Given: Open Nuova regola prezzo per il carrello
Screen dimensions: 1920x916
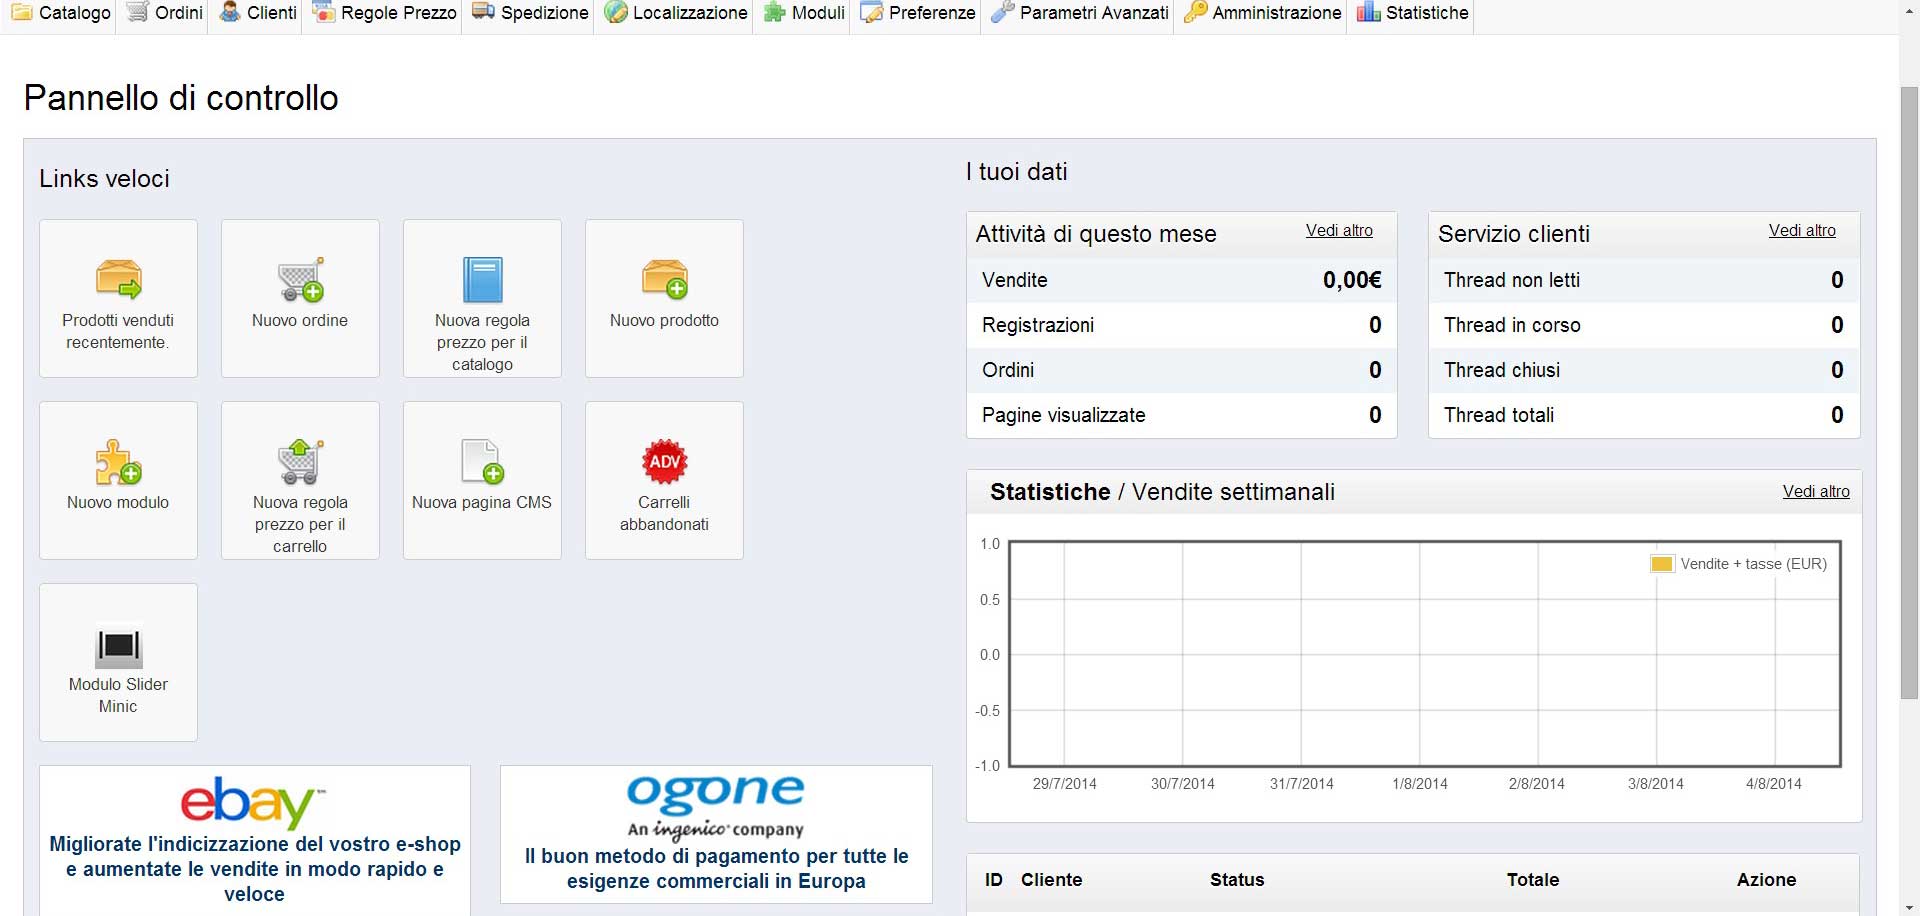Looking at the screenshot, I should click(x=300, y=480).
